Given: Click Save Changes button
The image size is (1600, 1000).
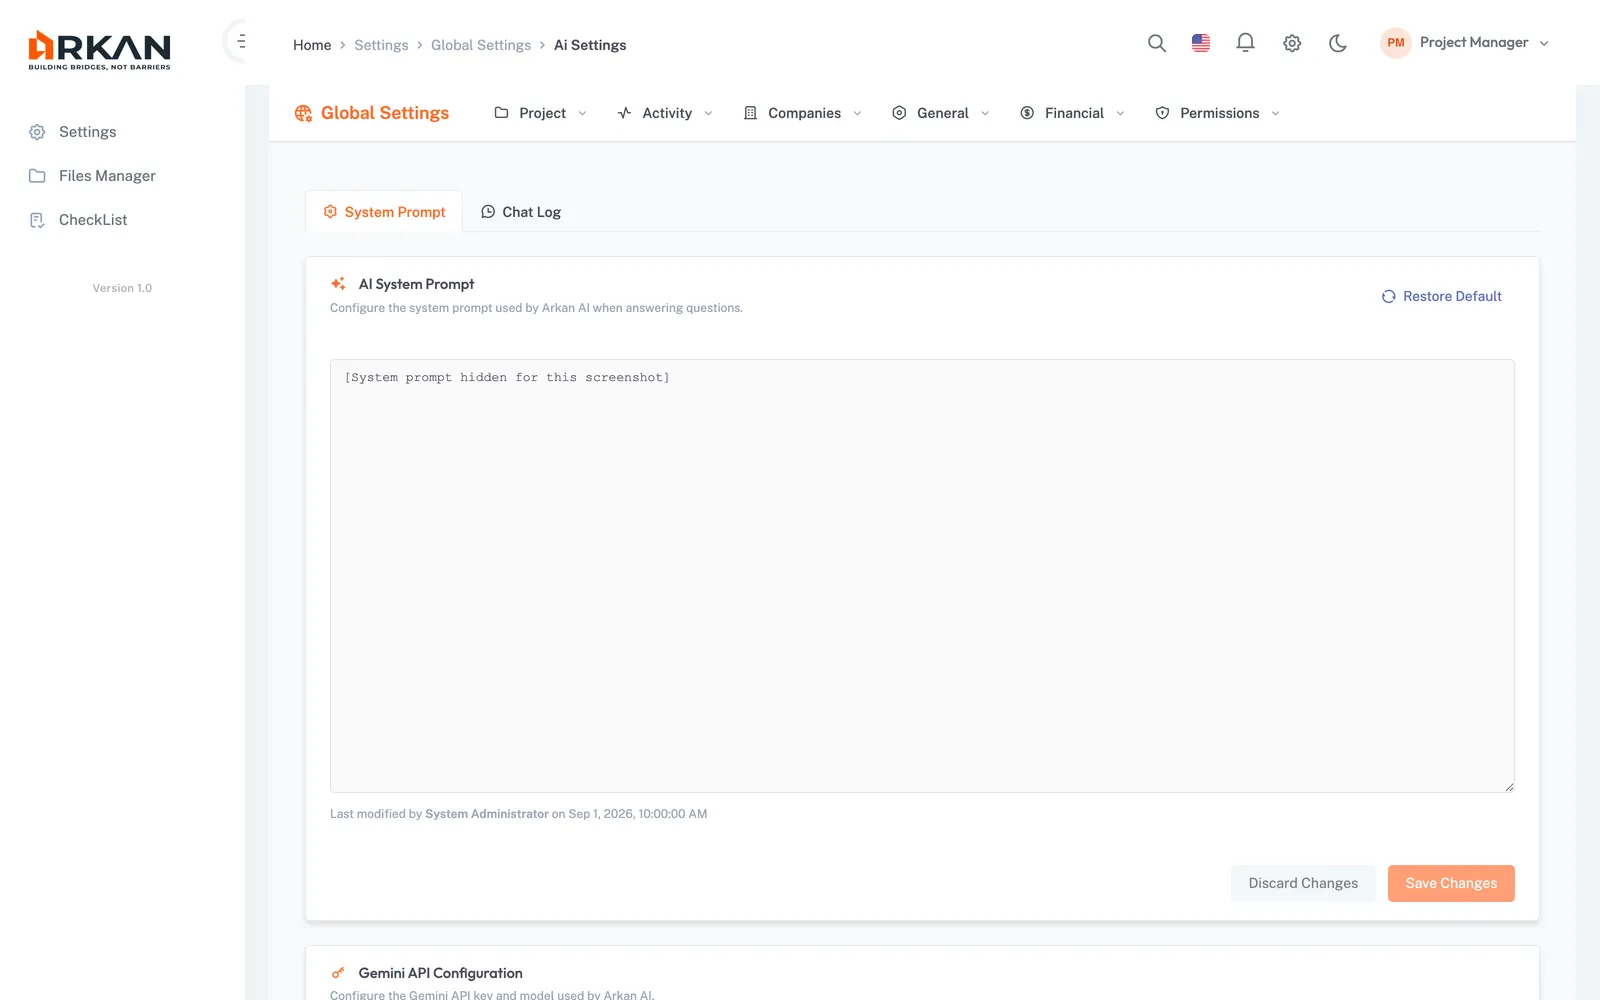Looking at the screenshot, I should point(1451,883).
